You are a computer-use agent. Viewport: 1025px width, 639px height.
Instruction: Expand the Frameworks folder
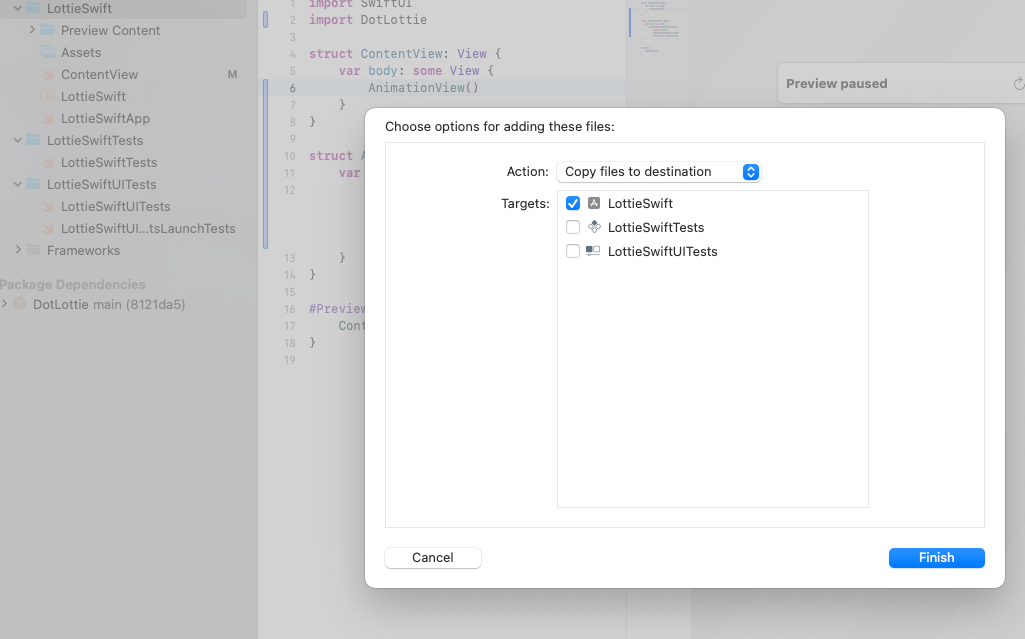click(x=18, y=250)
